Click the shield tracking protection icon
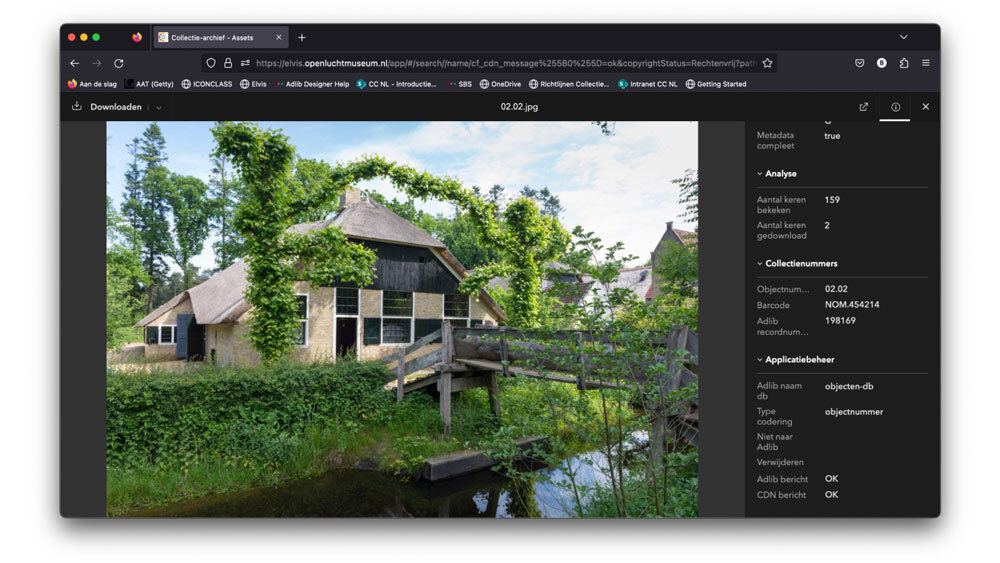This screenshot has height=563, width=1000. [x=210, y=63]
